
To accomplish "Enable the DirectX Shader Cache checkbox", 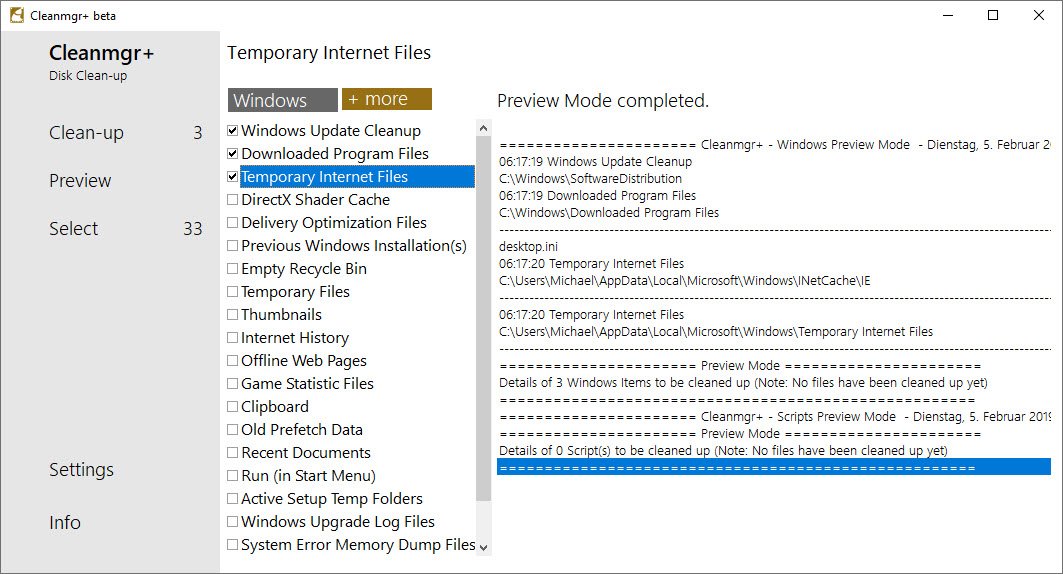I will click(232, 200).
